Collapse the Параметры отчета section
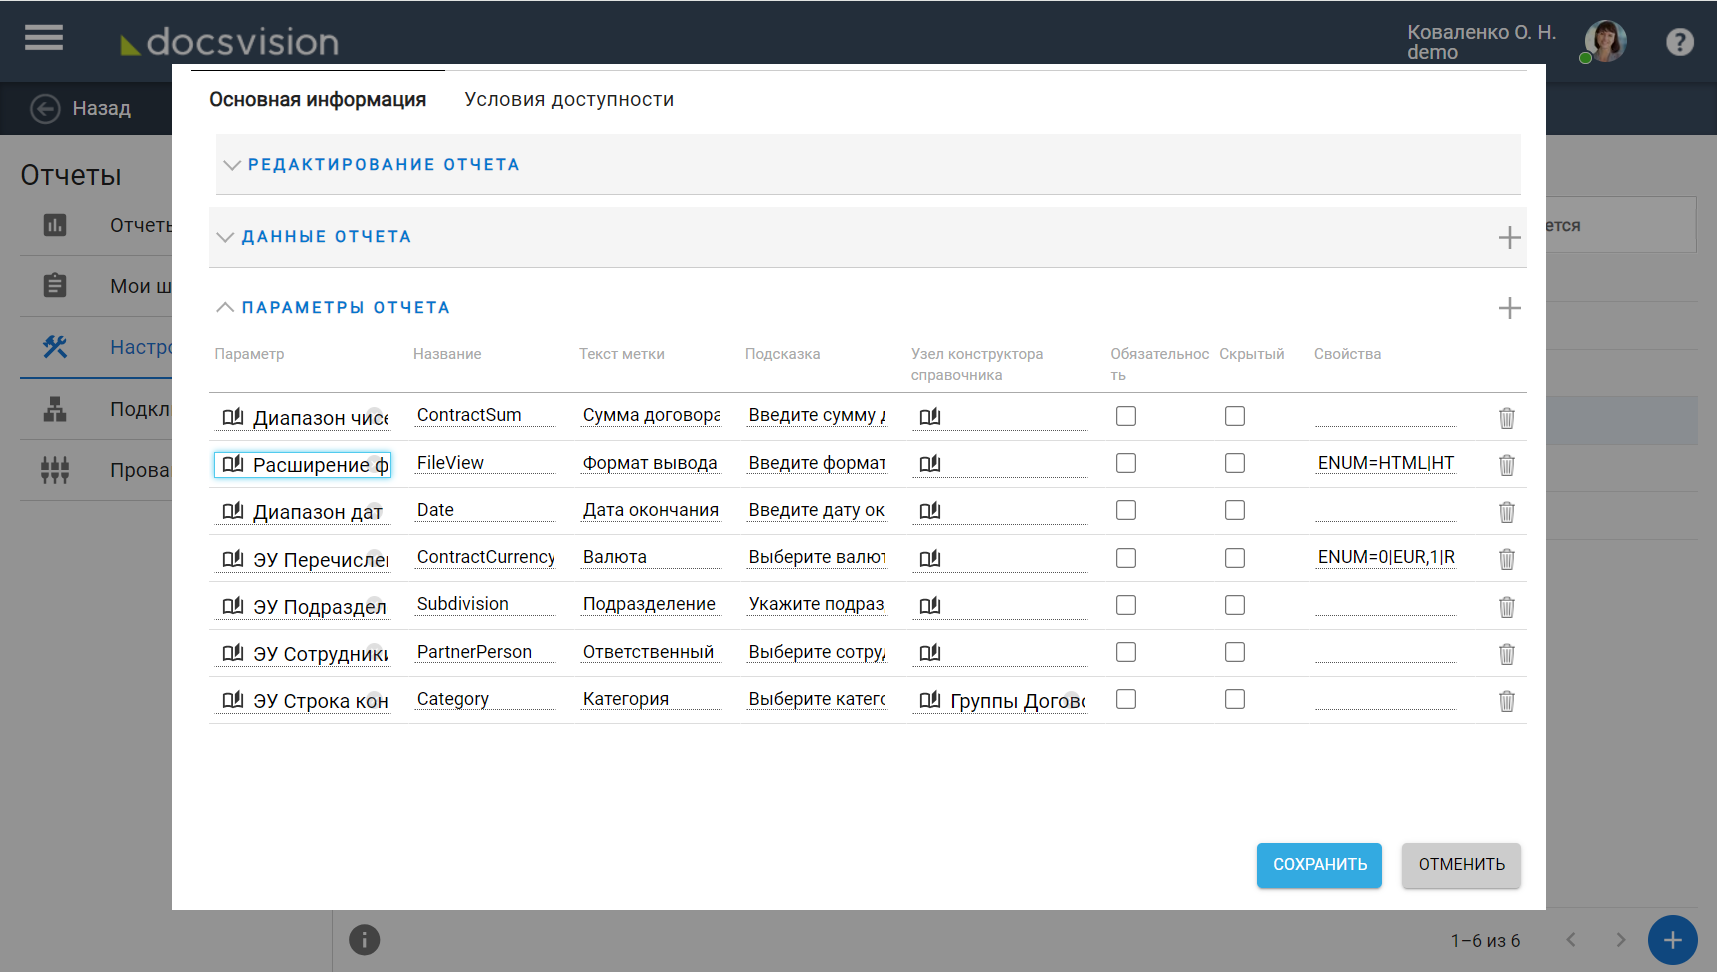 (345, 308)
